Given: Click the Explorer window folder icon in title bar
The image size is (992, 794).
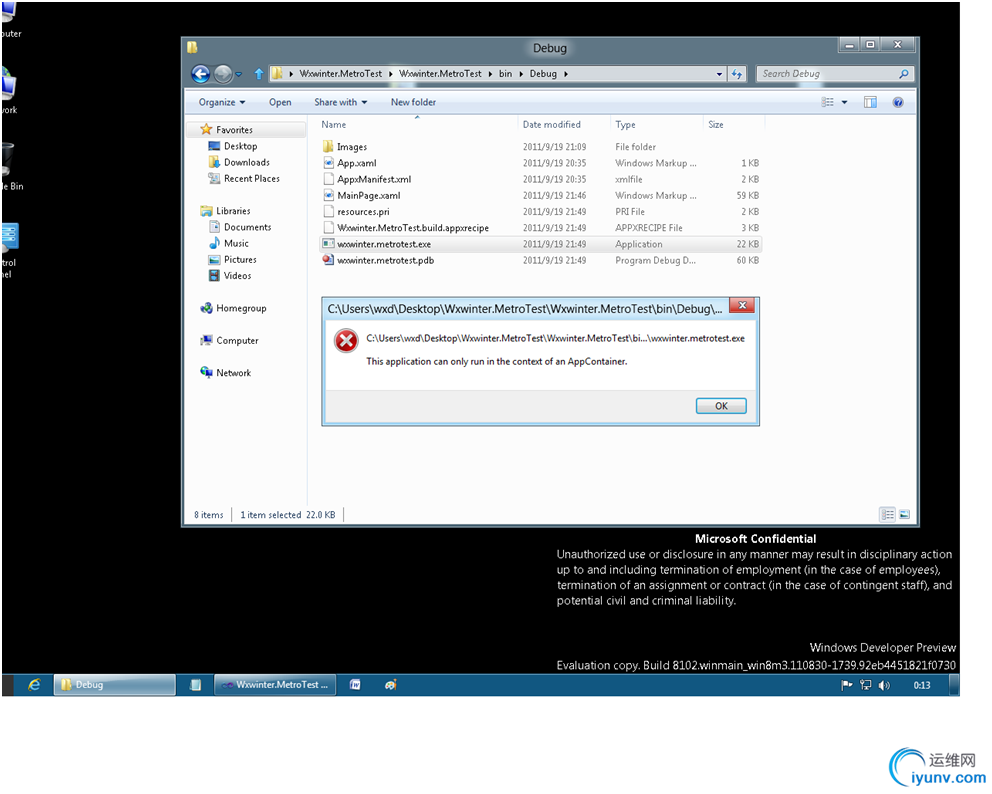Looking at the screenshot, I should 192,47.
